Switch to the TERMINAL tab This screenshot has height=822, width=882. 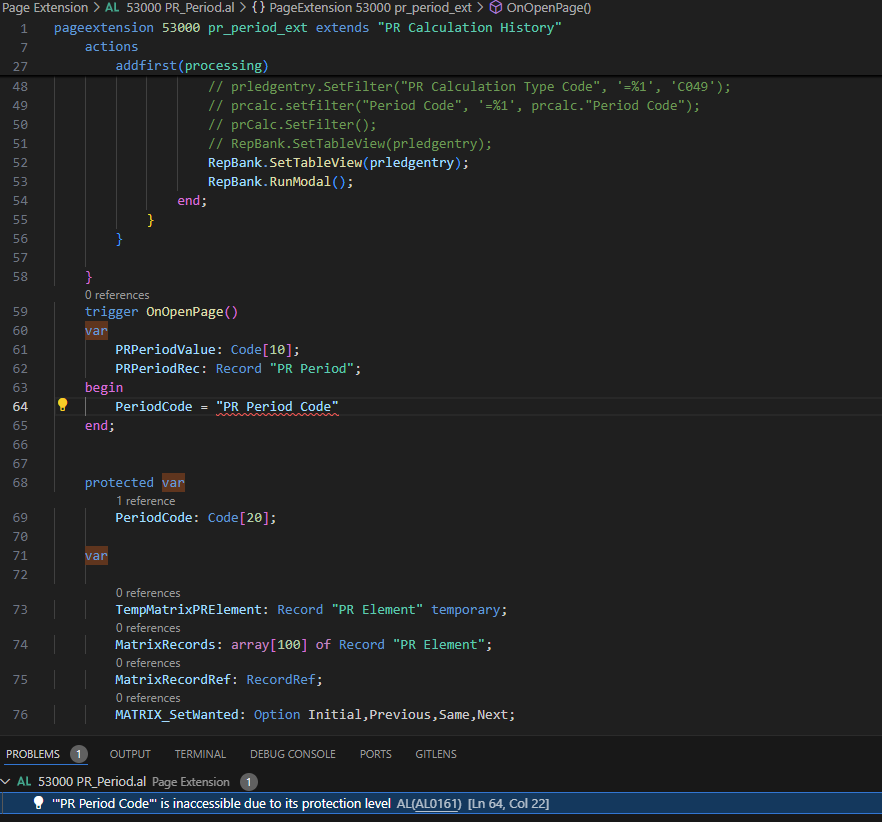[200, 754]
